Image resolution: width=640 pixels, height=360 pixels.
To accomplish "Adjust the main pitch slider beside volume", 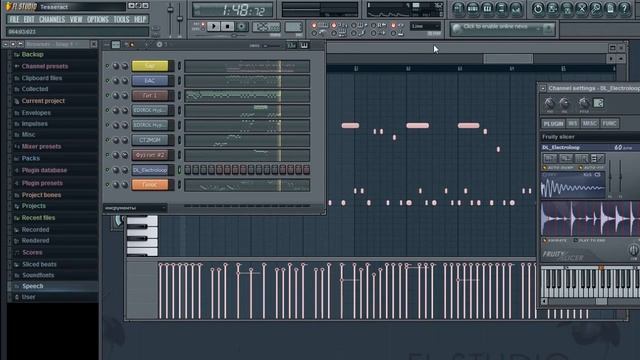I will (x=180, y=18).
